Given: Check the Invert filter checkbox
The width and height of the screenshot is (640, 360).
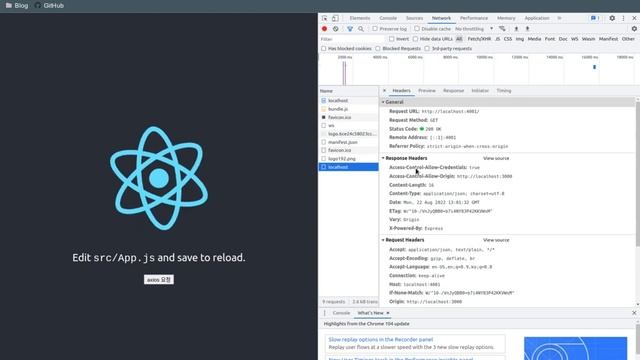Looking at the screenshot, I should pyautogui.click(x=391, y=39).
